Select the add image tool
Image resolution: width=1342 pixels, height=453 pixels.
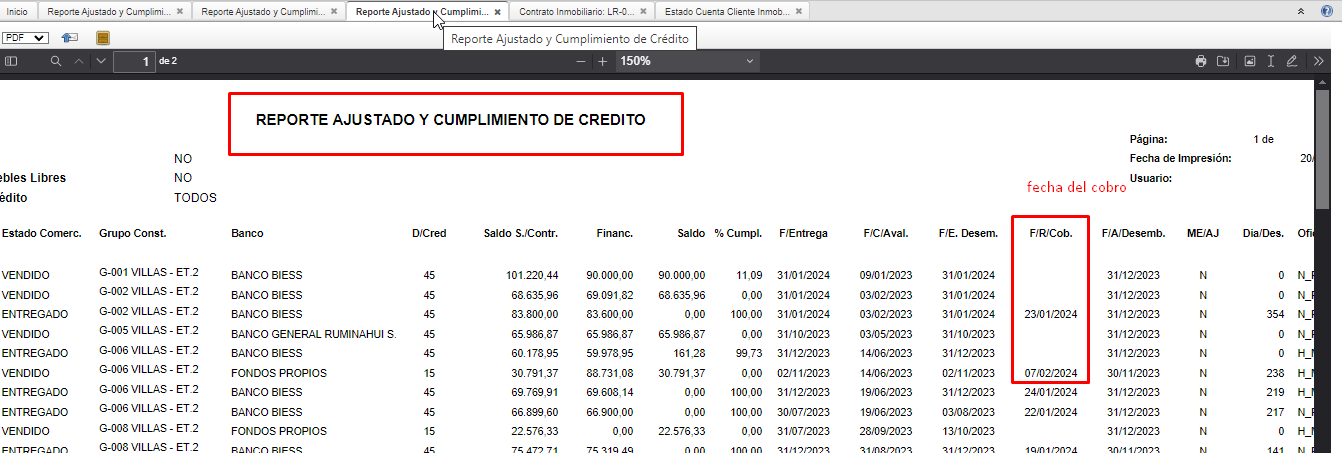1249,62
